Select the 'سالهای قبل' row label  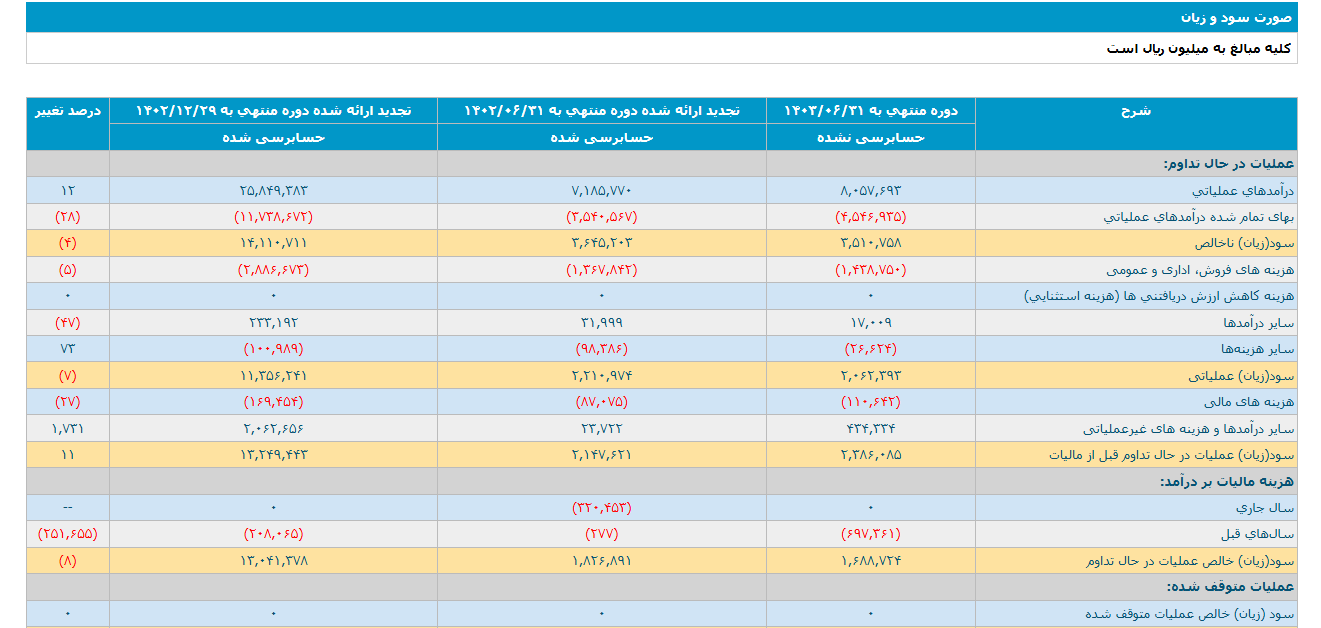pyautogui.click(x=1262, y=534)
